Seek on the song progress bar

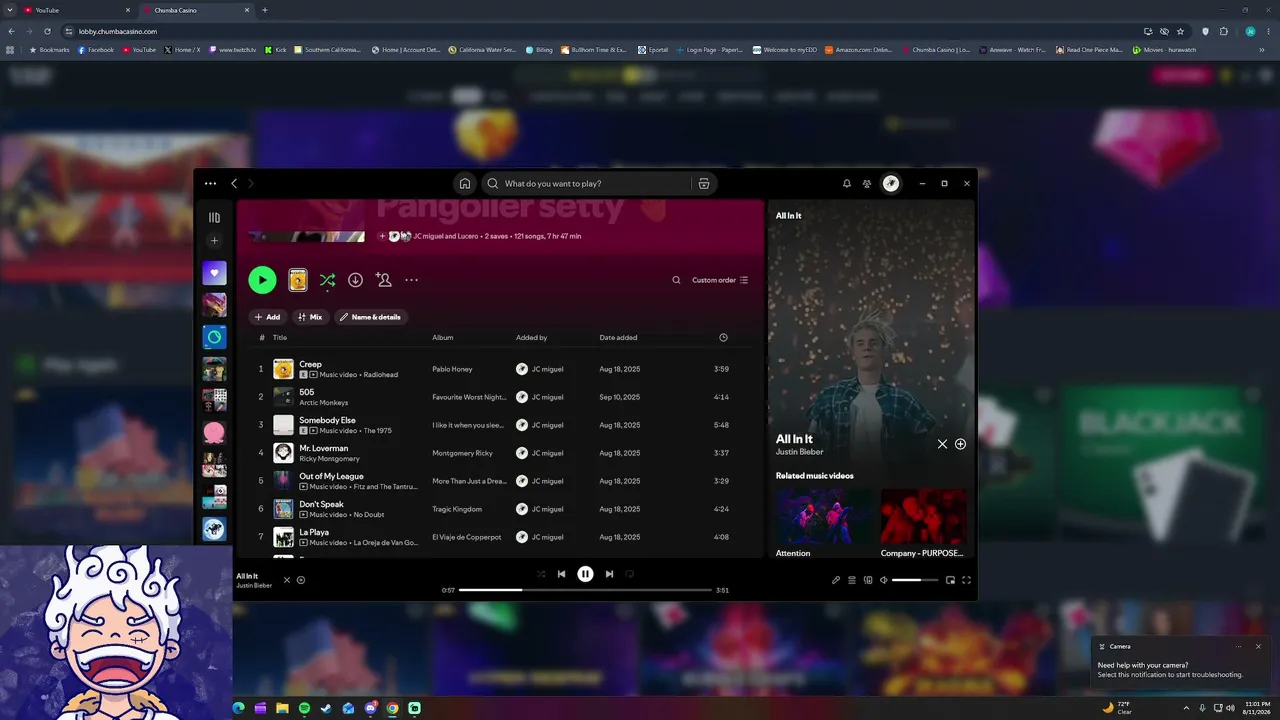(x=585, y=590)
